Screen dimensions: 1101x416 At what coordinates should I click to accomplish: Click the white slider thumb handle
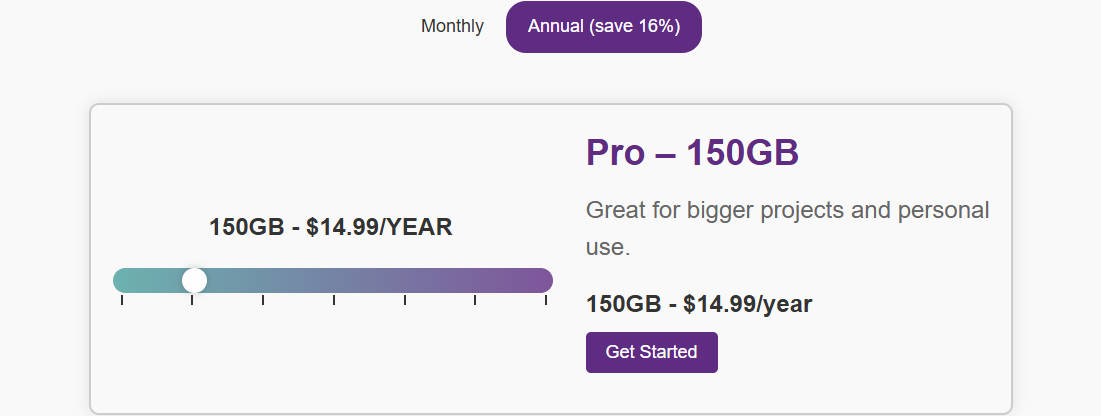point(195,280)
